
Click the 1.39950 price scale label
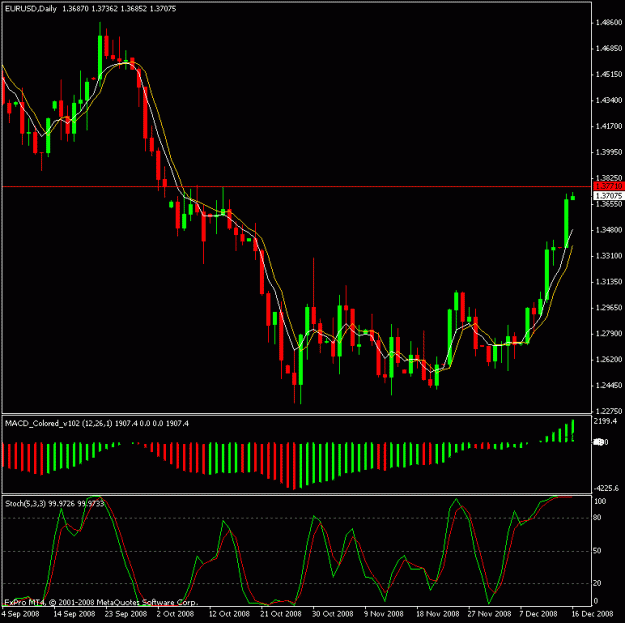click(609, 152)
